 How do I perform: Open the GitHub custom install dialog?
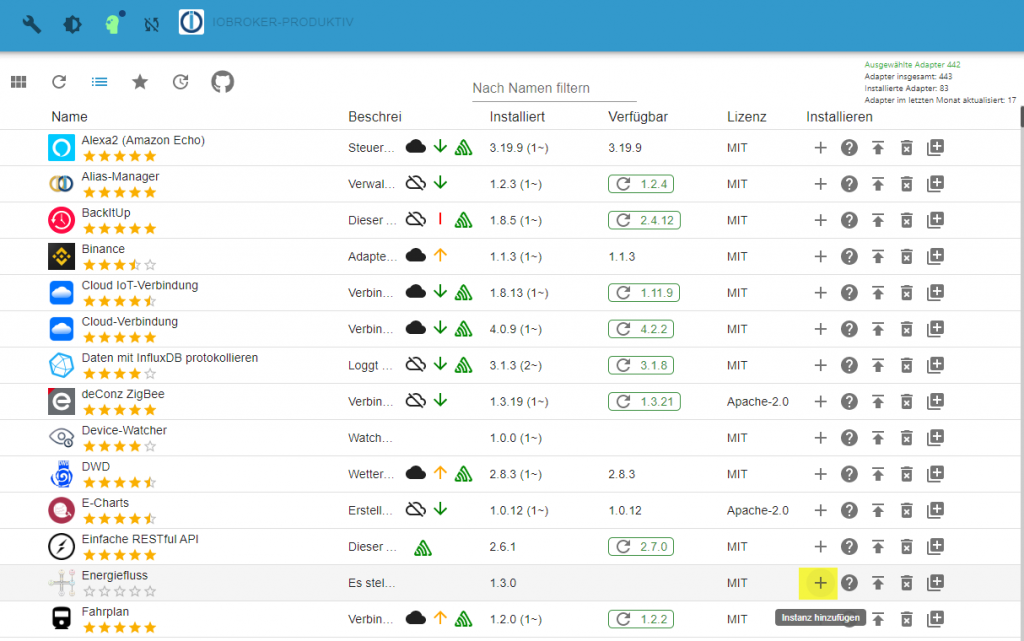(x=222, y=82)
